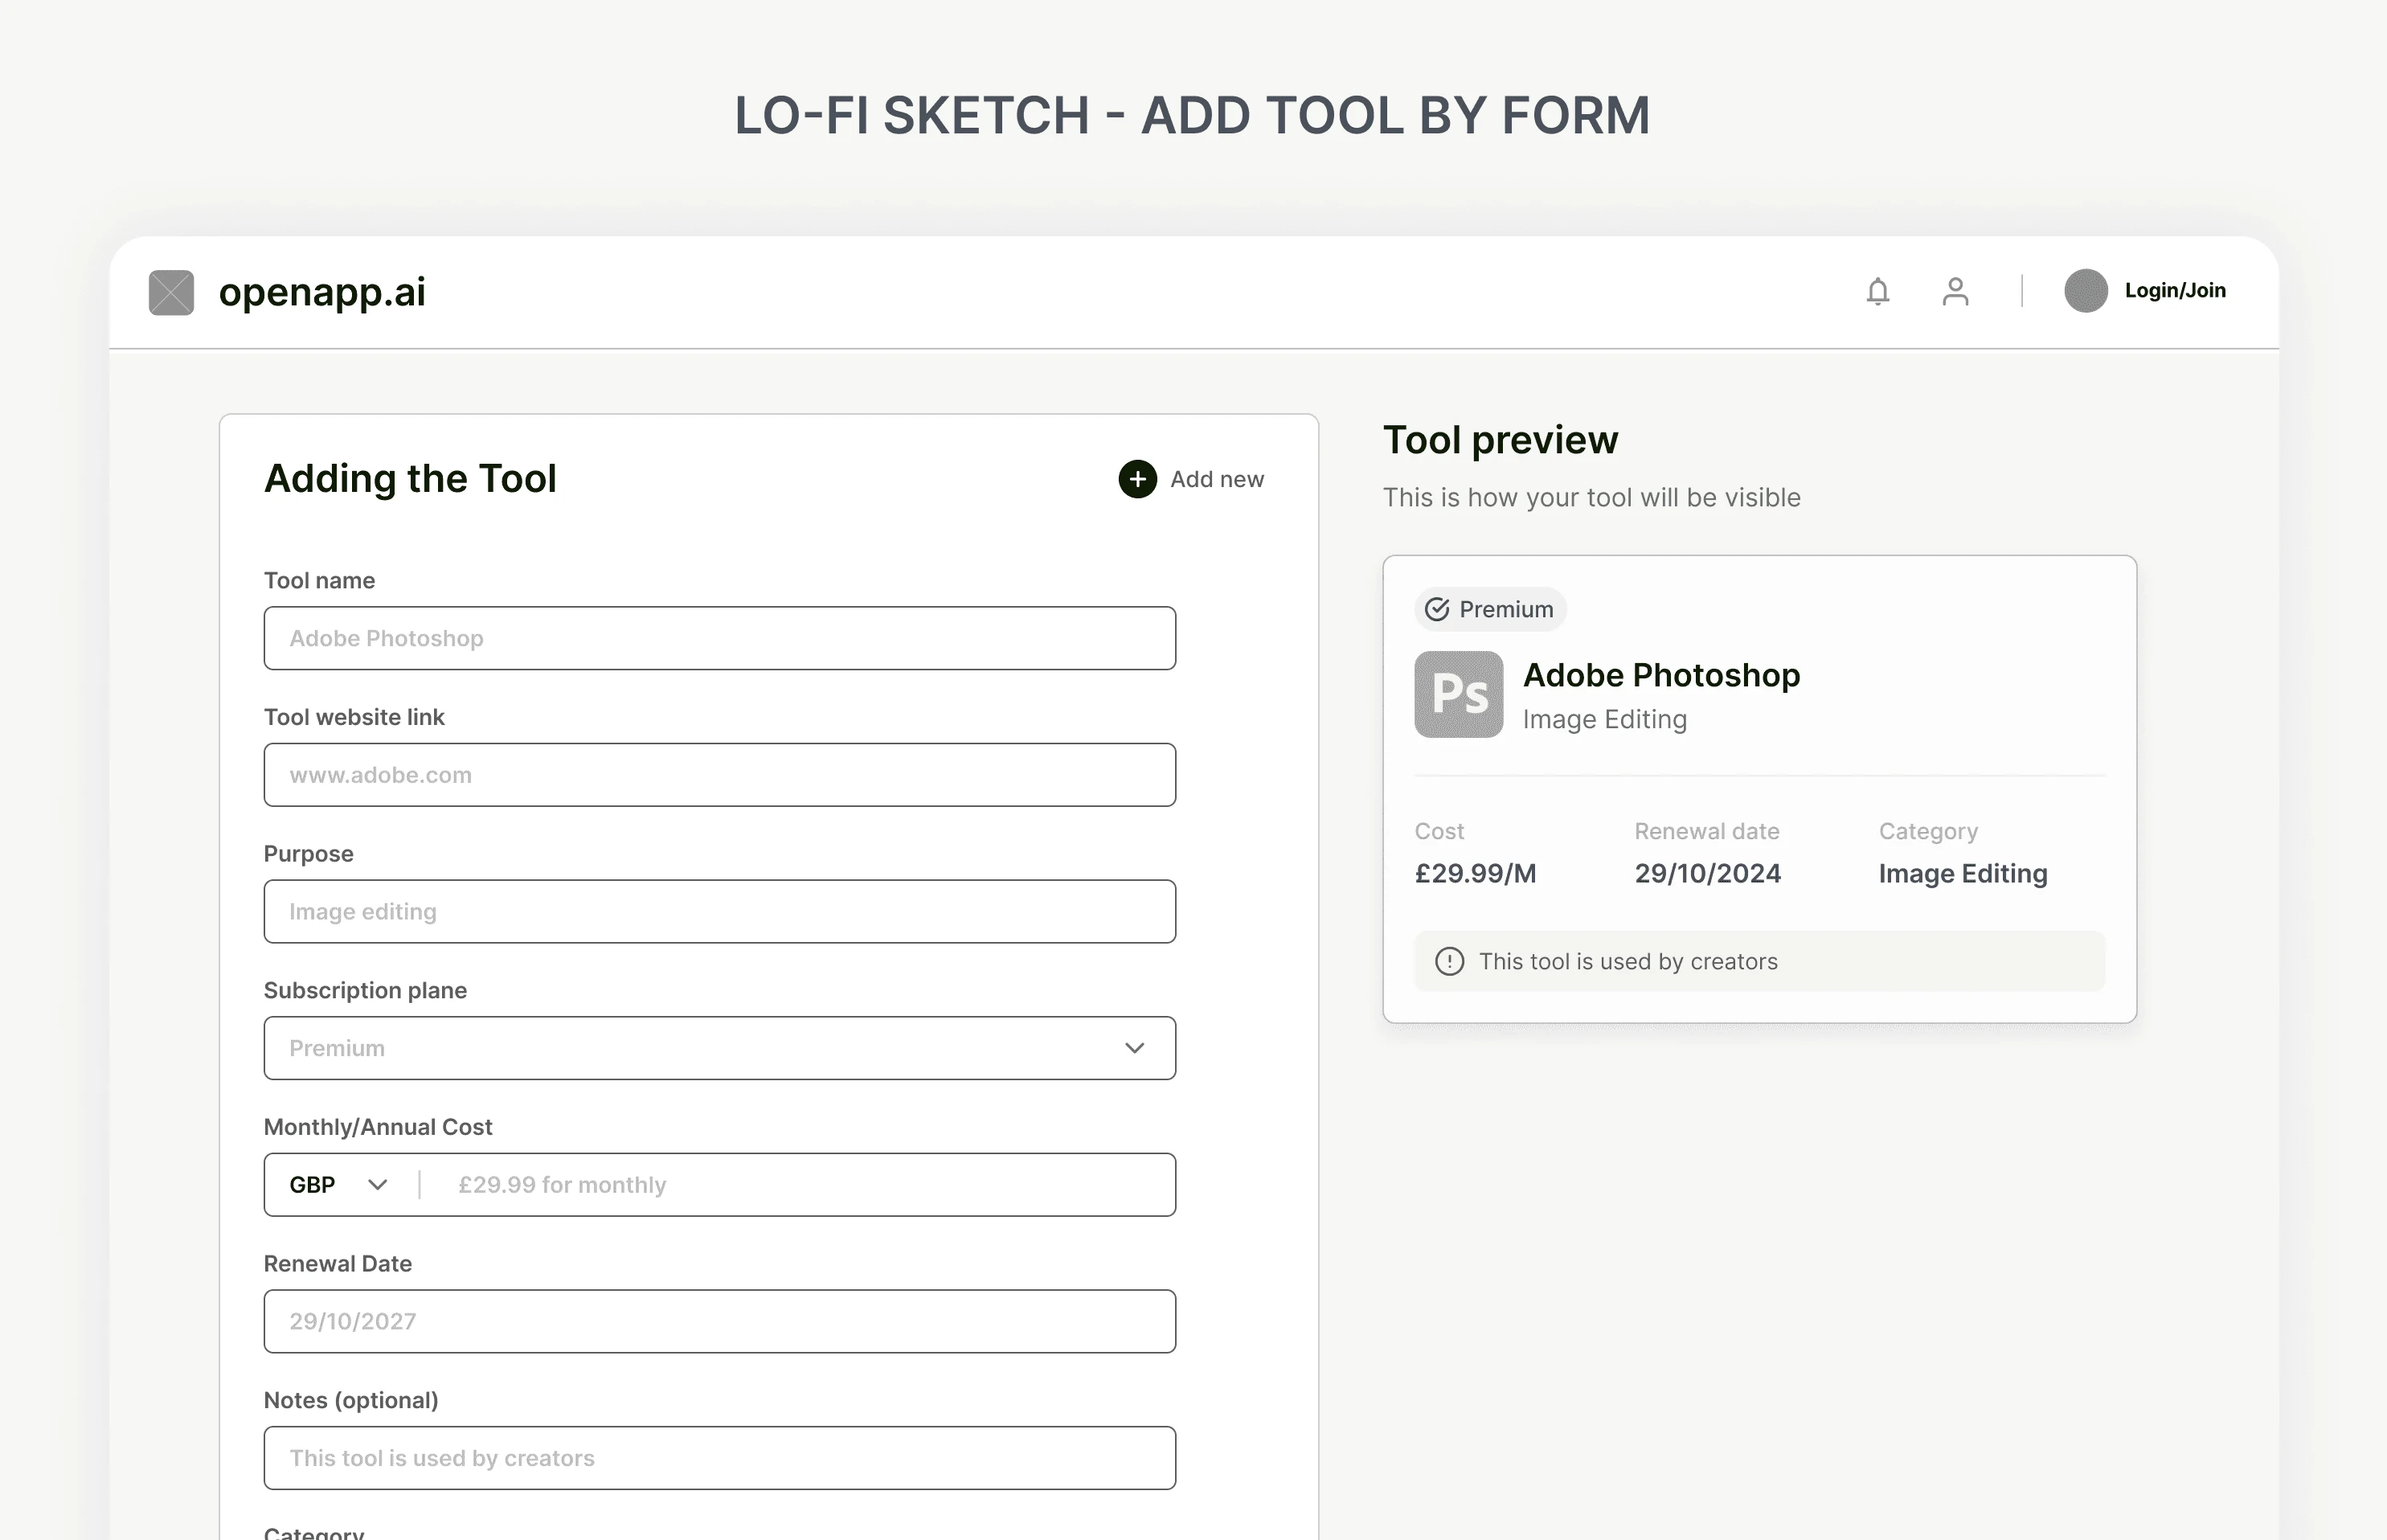Click the "Premium" badge text in preview
Viewport: 2387px width, 1540px height.
[1506, 609]
